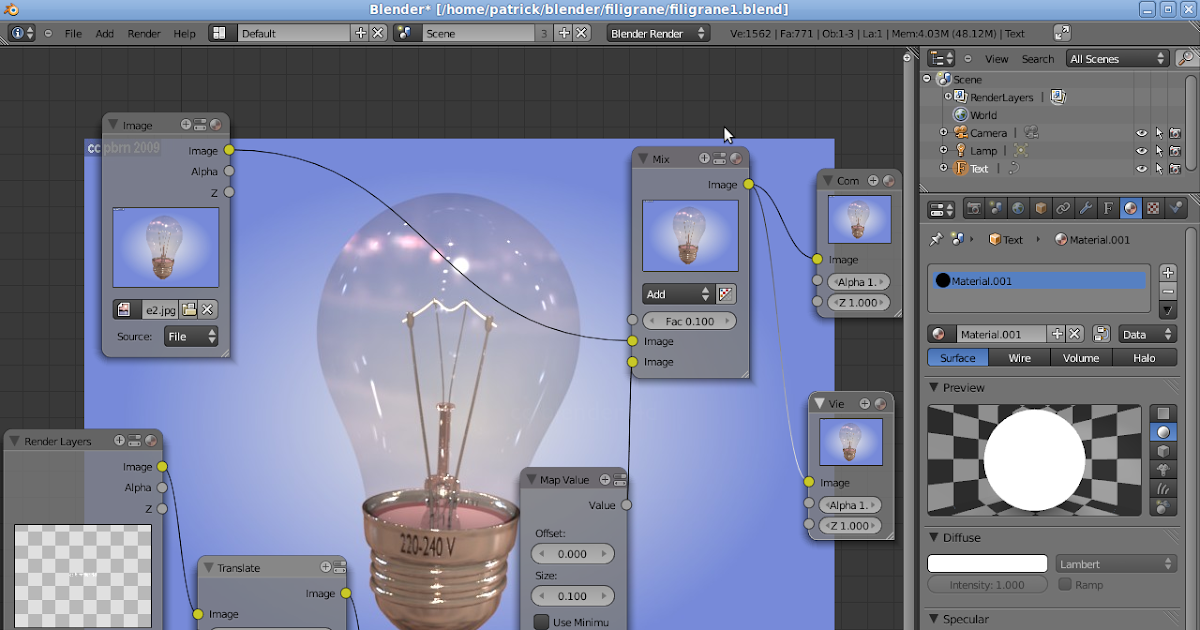
Task: Click the scene browse icon in header
Action: point(406,33)
